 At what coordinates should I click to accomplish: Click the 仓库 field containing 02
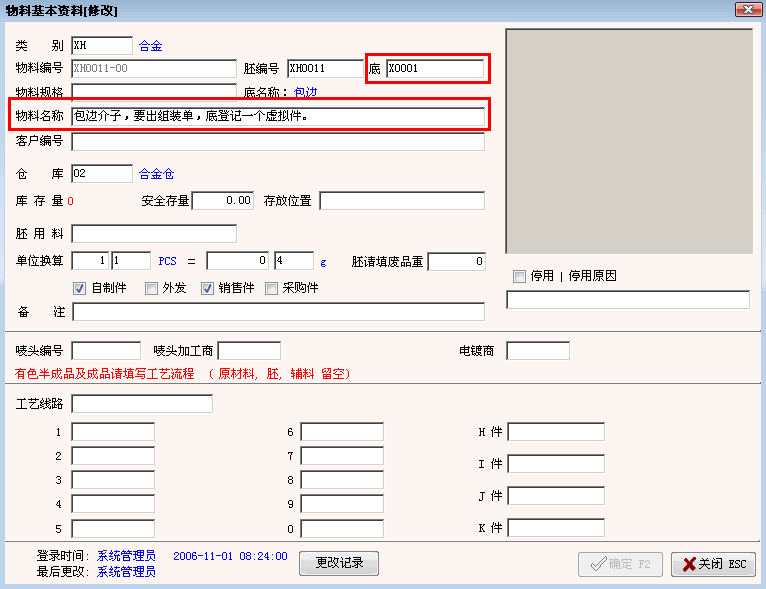102,173
